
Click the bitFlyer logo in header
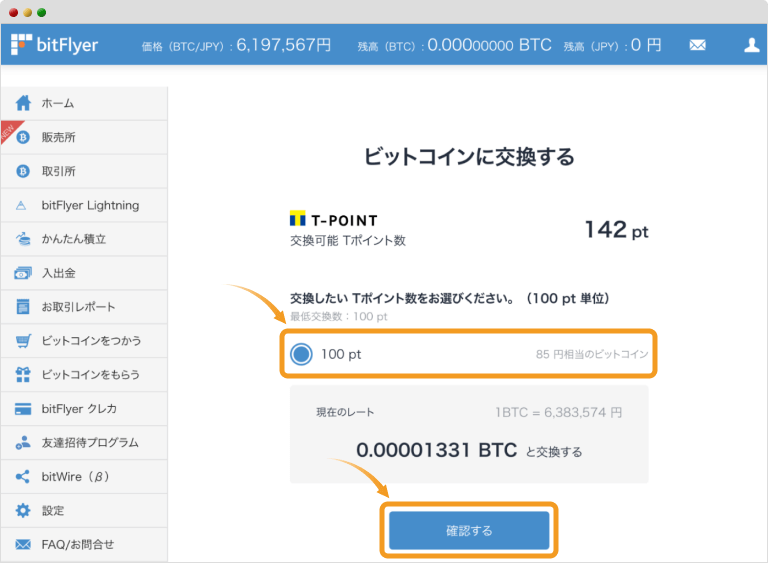[54, 45]
